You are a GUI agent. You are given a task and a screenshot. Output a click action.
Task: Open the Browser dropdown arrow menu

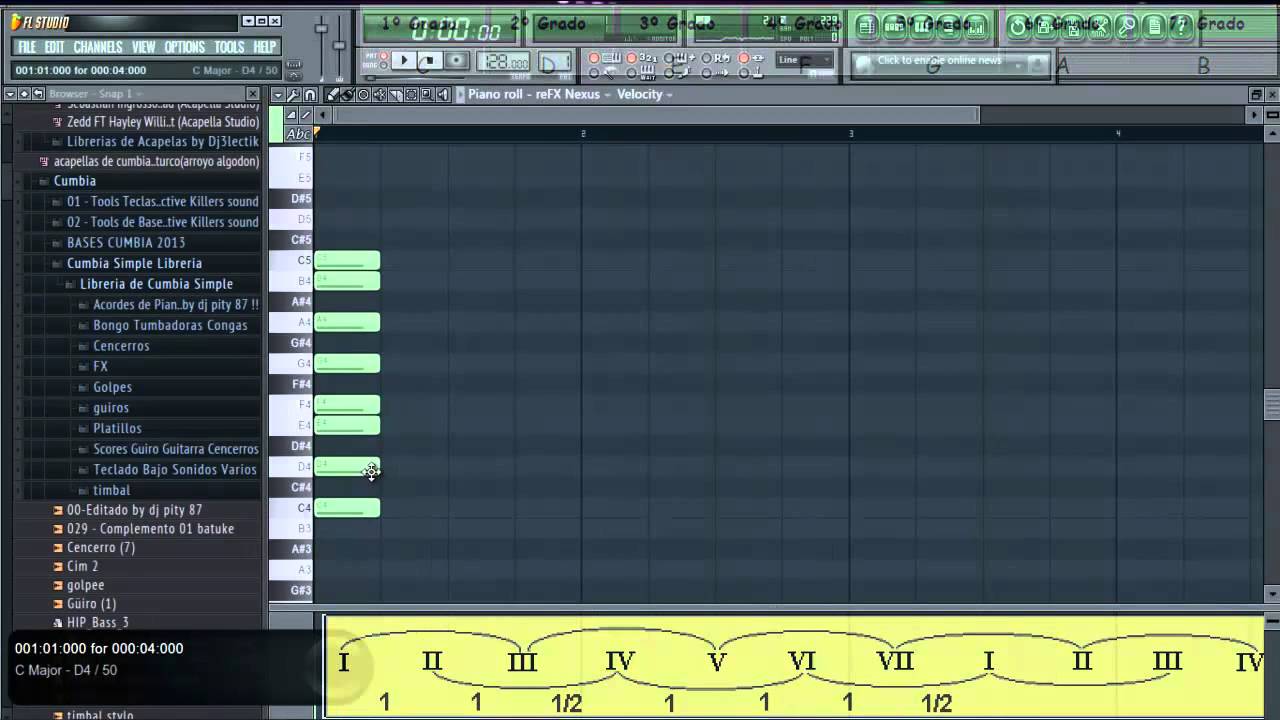(x=10, y=93)
